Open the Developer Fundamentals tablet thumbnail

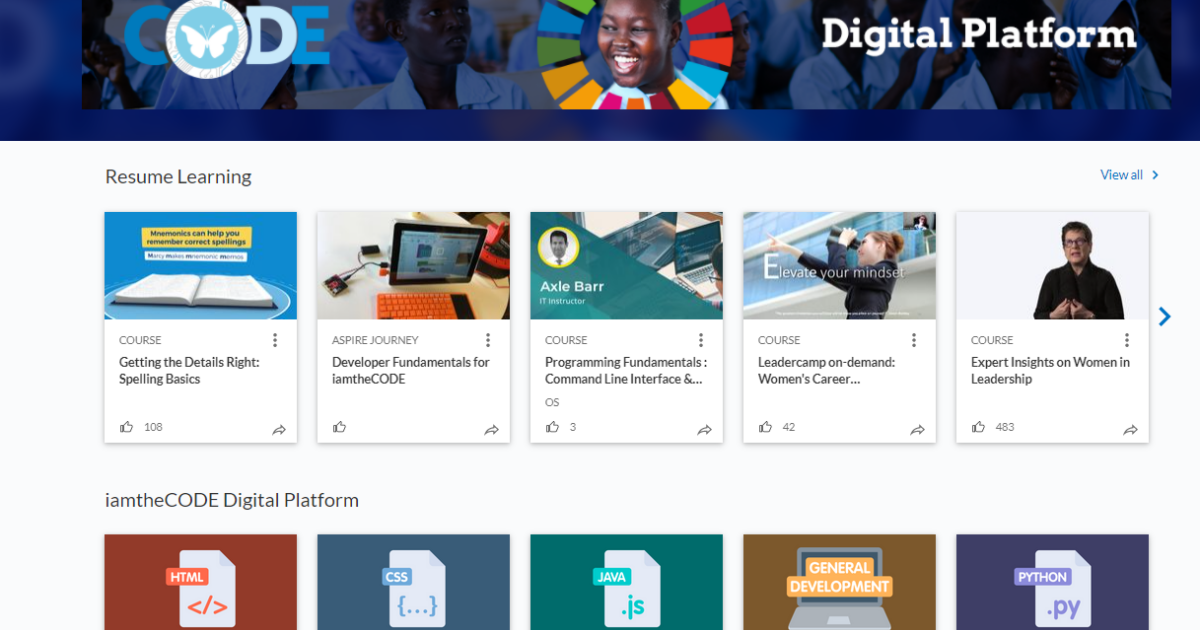(414, 266)
